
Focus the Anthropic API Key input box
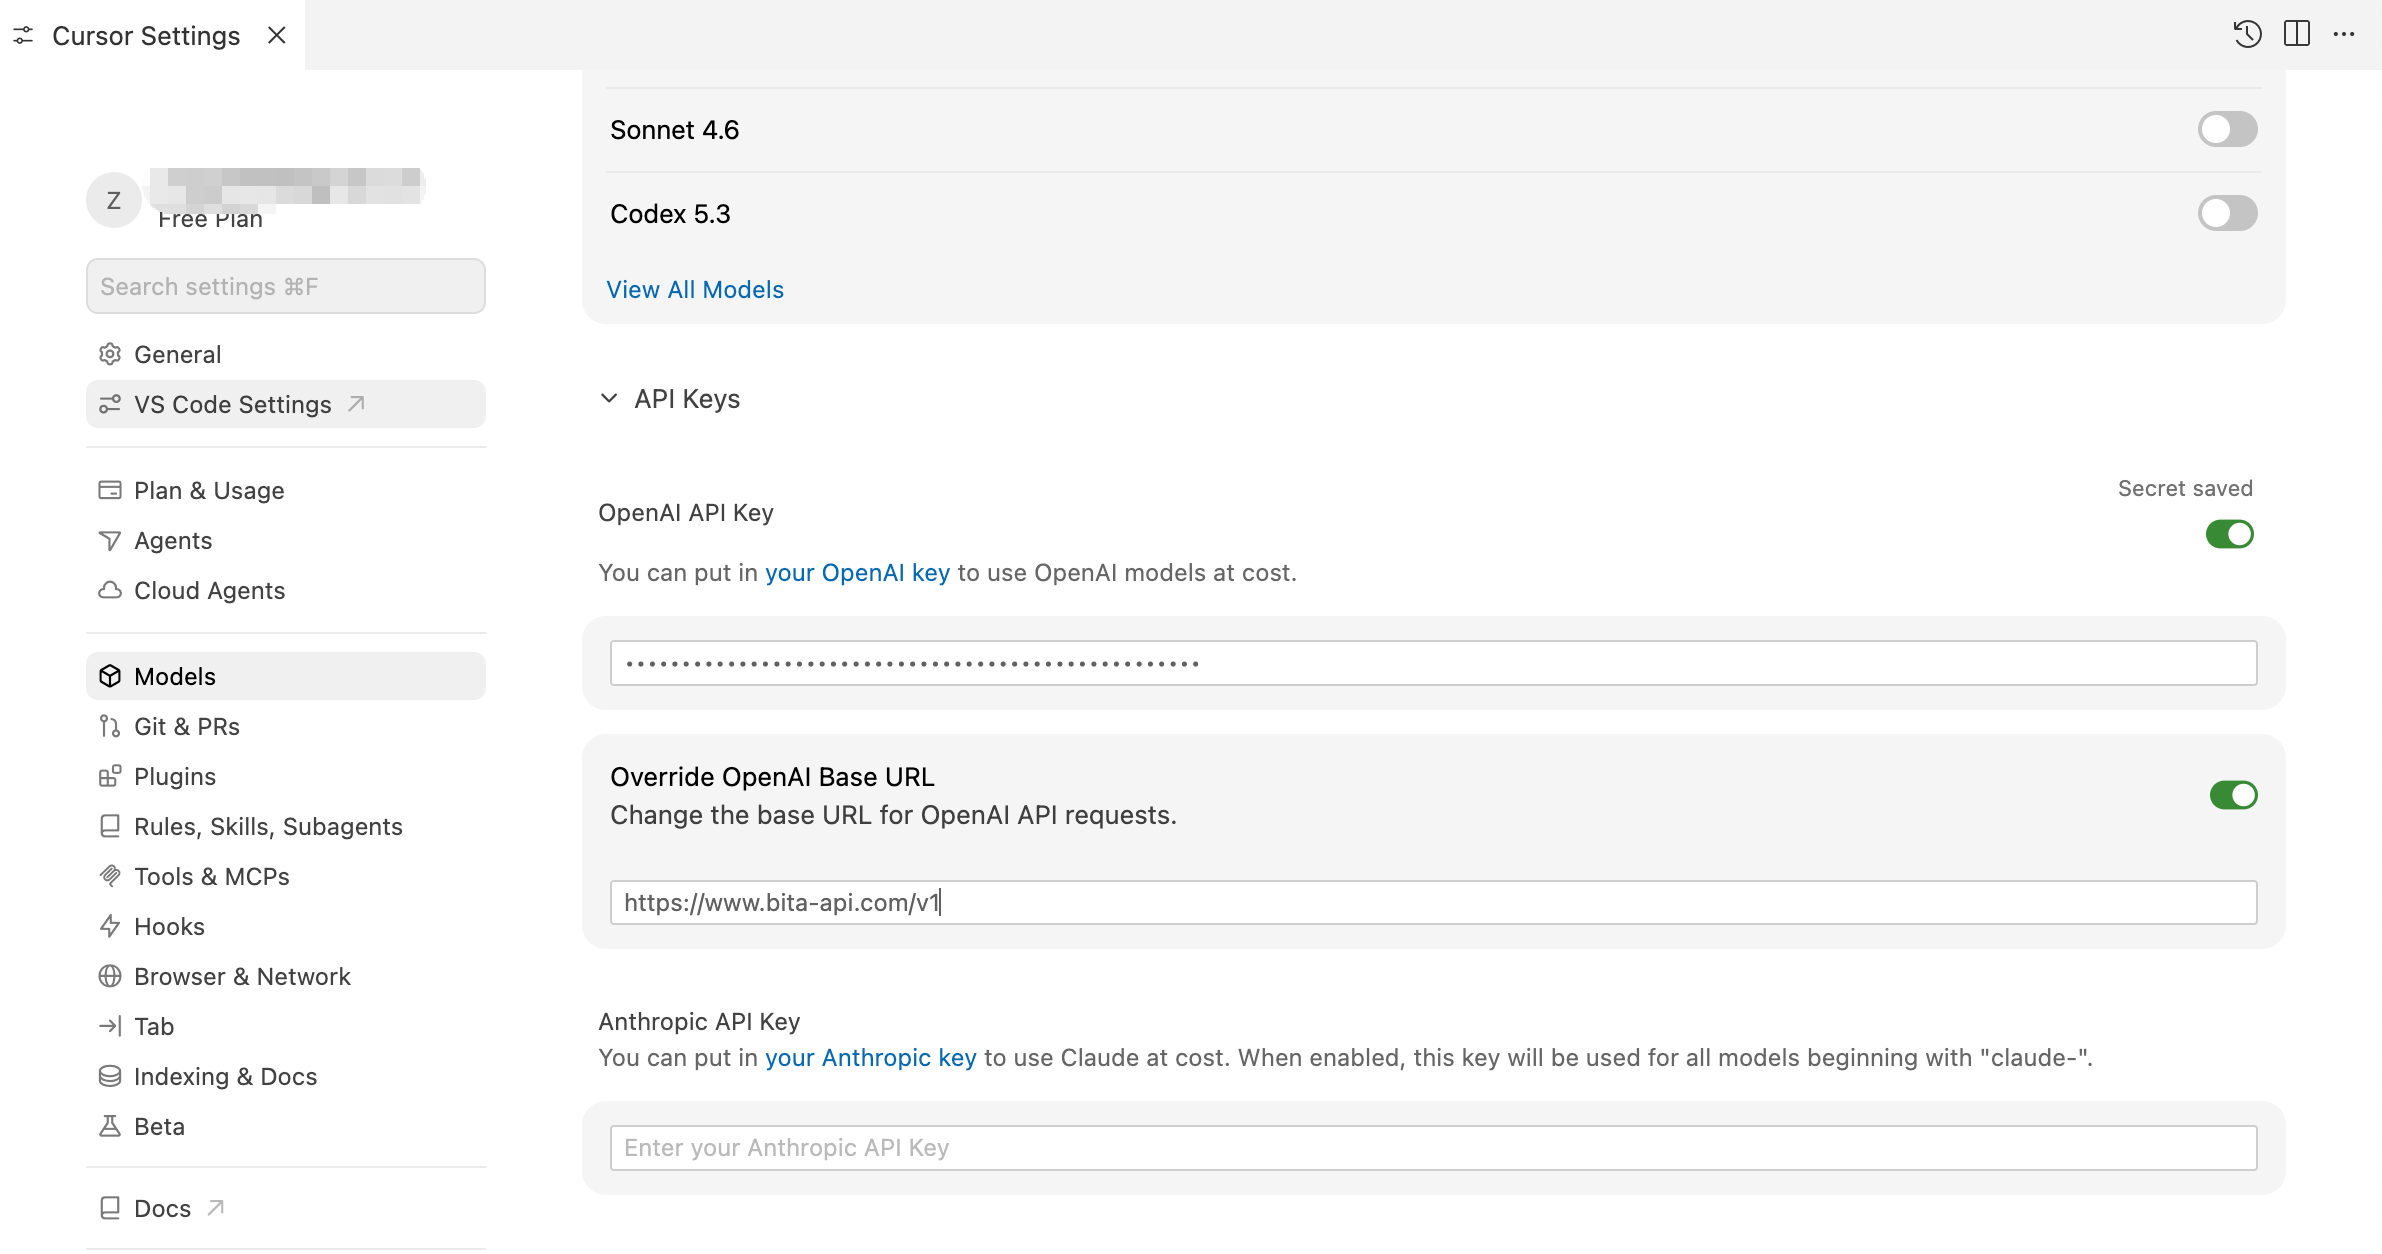tap(1433, 1147)
